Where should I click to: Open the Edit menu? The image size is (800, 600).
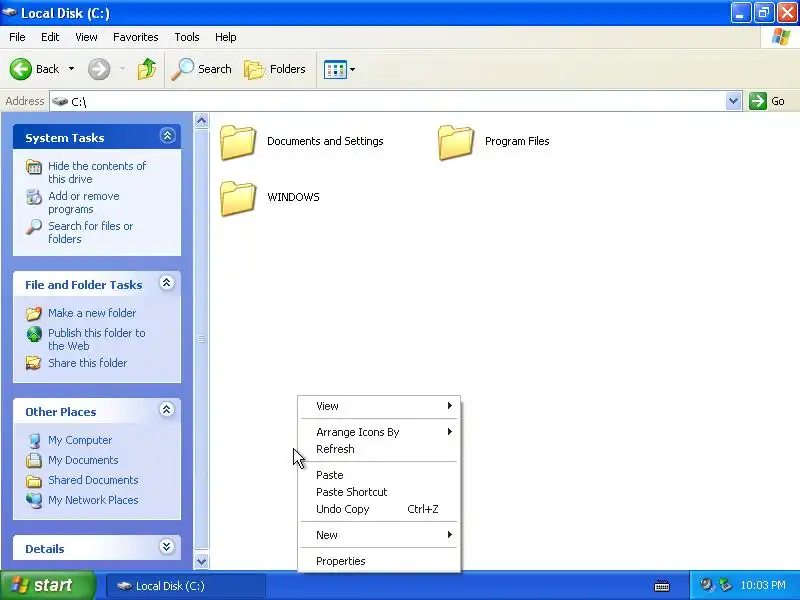tap(50, 37)
